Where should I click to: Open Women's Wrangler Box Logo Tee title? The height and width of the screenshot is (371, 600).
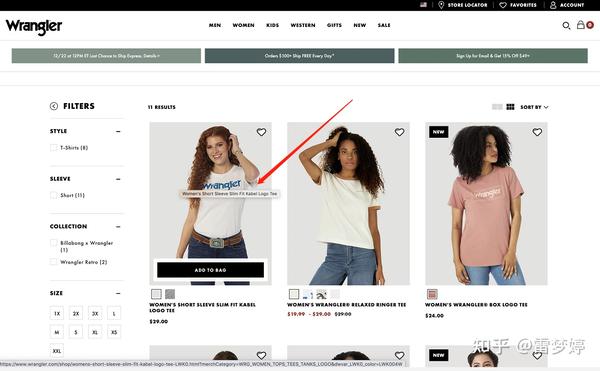click(476, 305)
